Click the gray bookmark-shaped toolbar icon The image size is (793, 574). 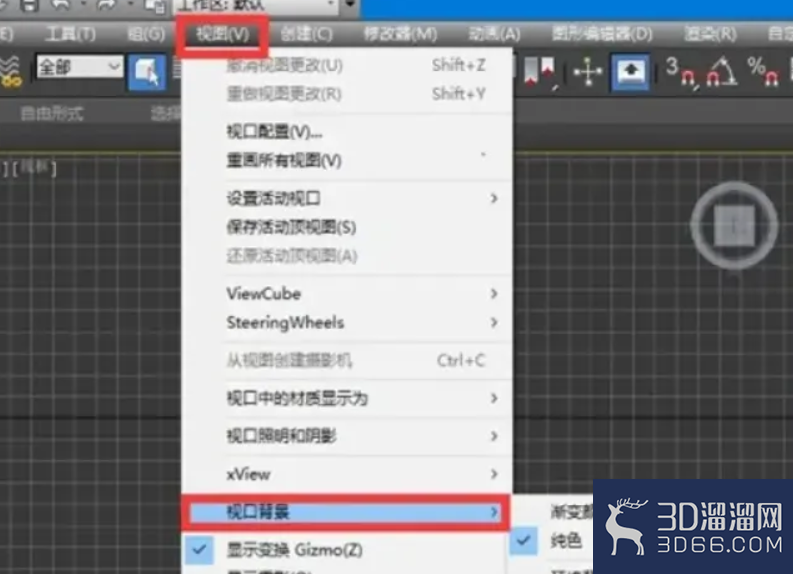(530, 71)
